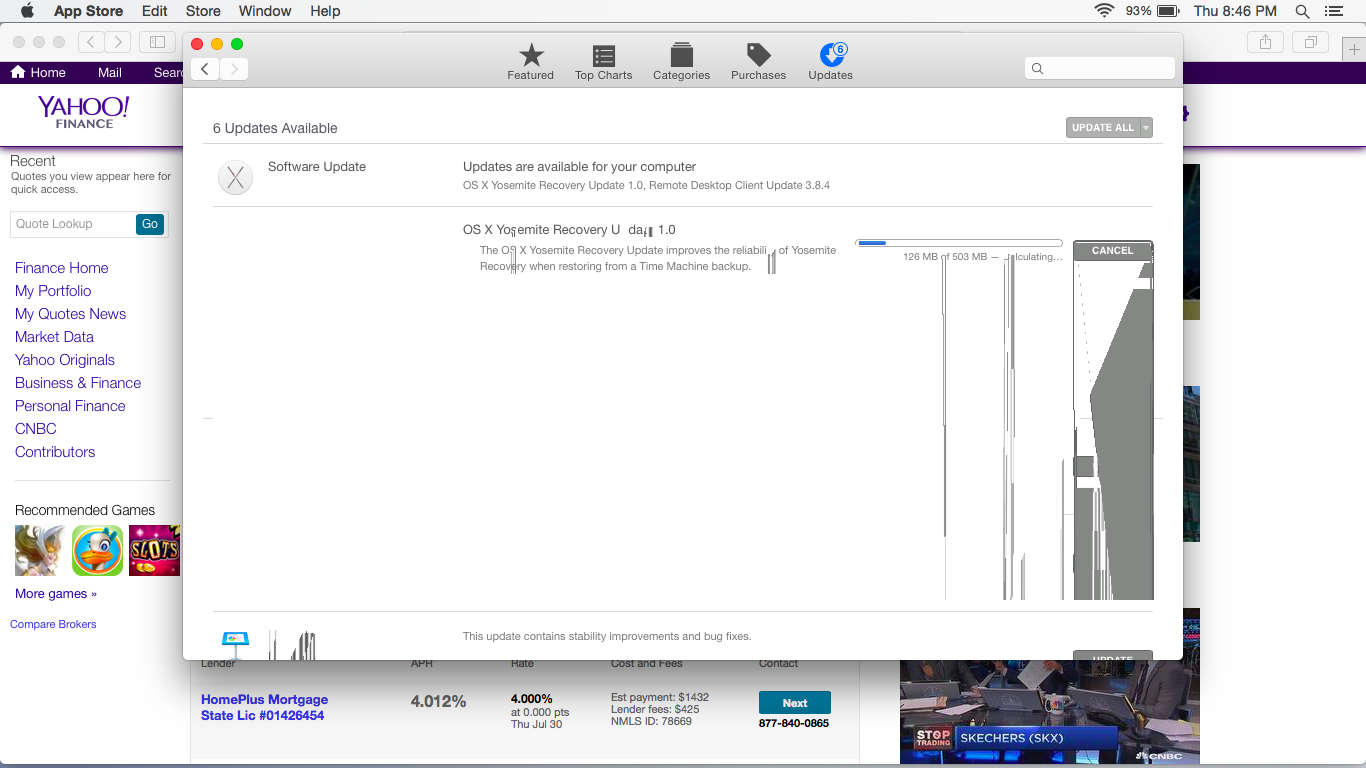Click the App Store search field
The width and height of the screenshot is (1366, 768).
1099,68
